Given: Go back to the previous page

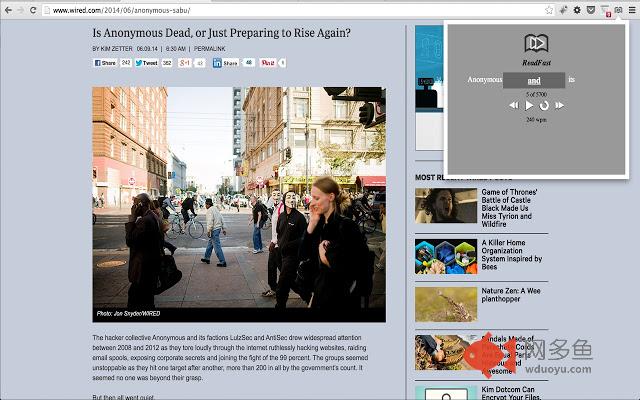Looking at the screenshot, I should (x=8, y=10).
